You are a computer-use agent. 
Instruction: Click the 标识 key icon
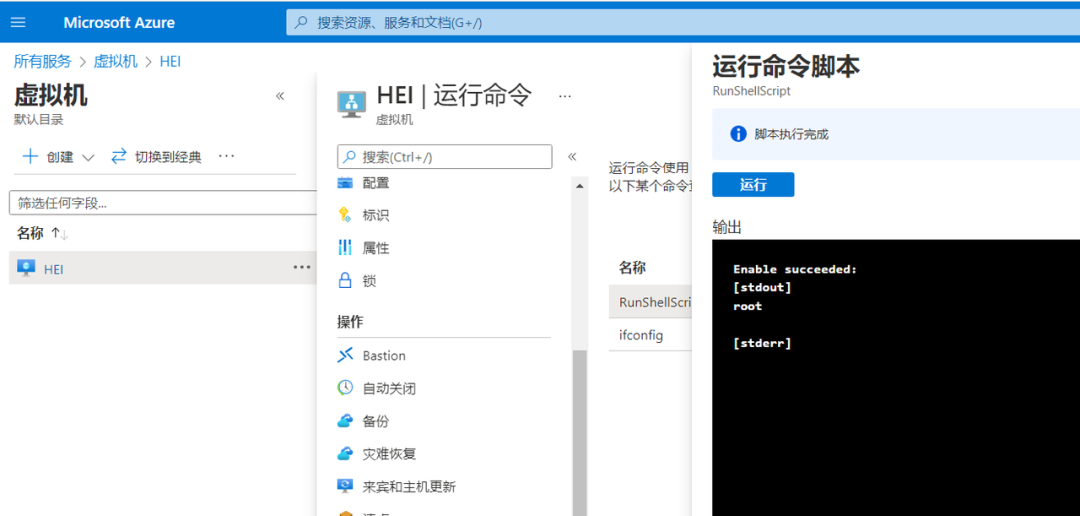coord(345,216)
